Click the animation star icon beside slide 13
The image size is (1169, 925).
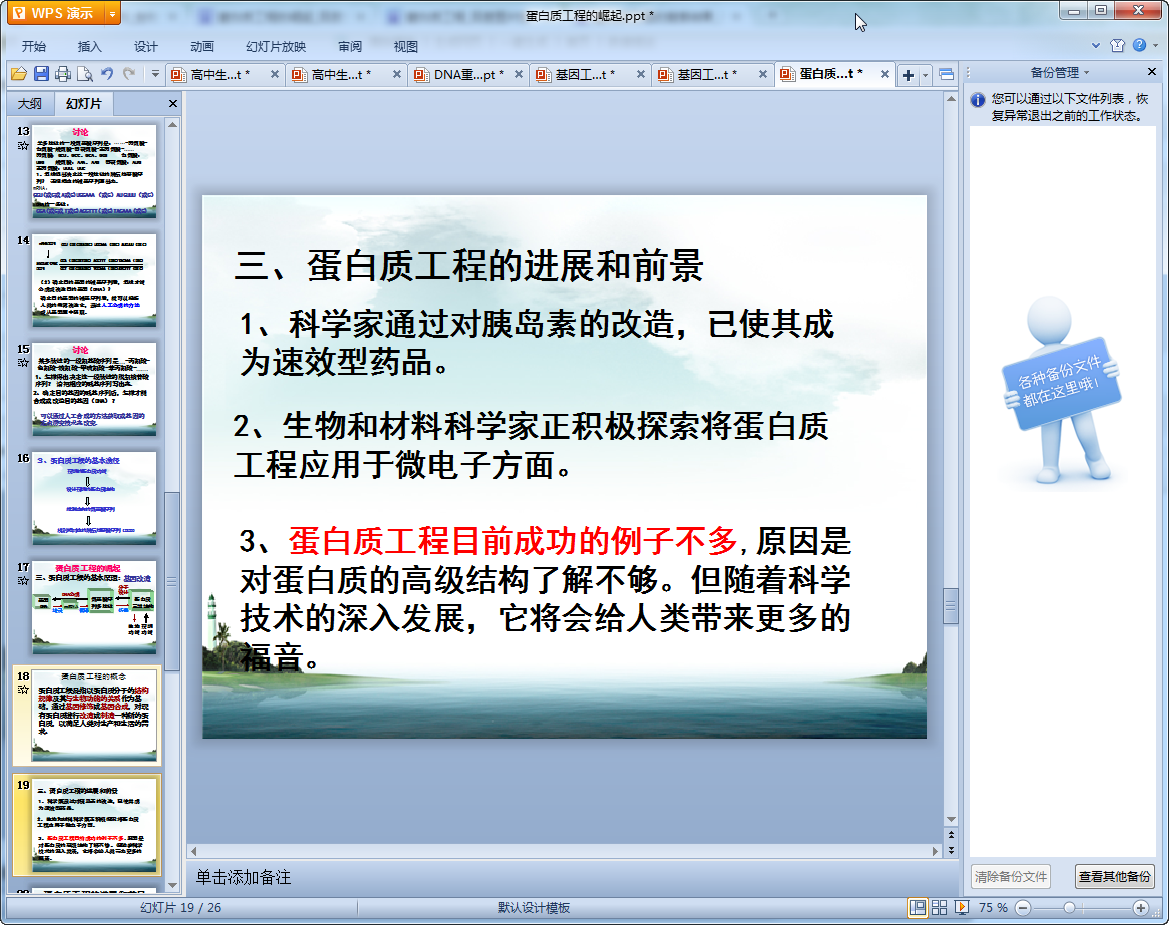coord(23,145)
